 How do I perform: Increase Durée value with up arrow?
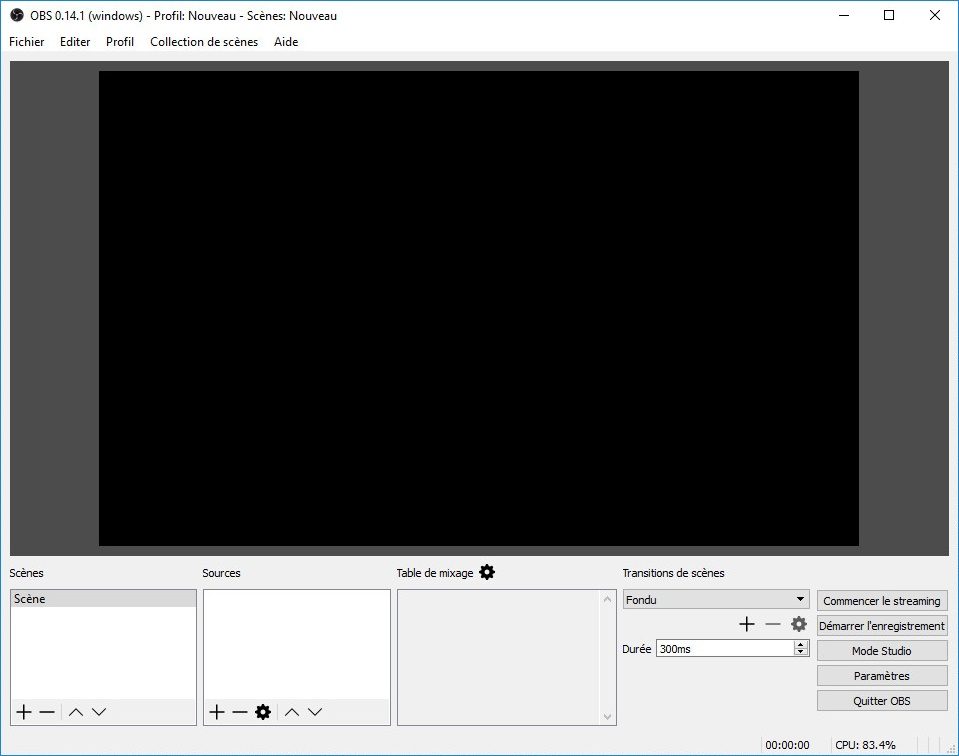point(800,645)
